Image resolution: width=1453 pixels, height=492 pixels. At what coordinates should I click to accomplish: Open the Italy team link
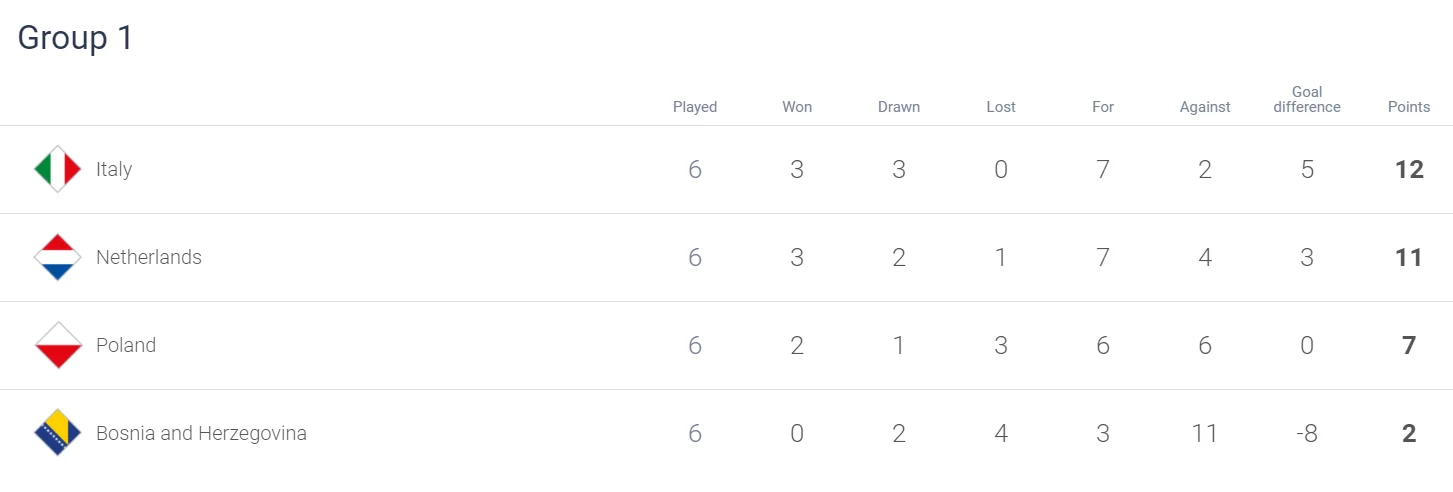coord(114,169)
